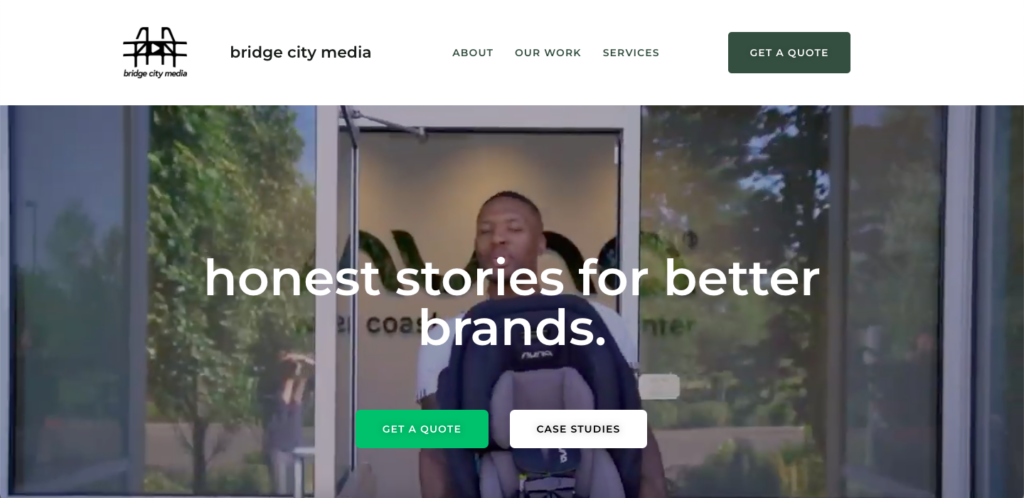Click the play triangle inside the bridge logo
1024x498 pixels.
157,48
